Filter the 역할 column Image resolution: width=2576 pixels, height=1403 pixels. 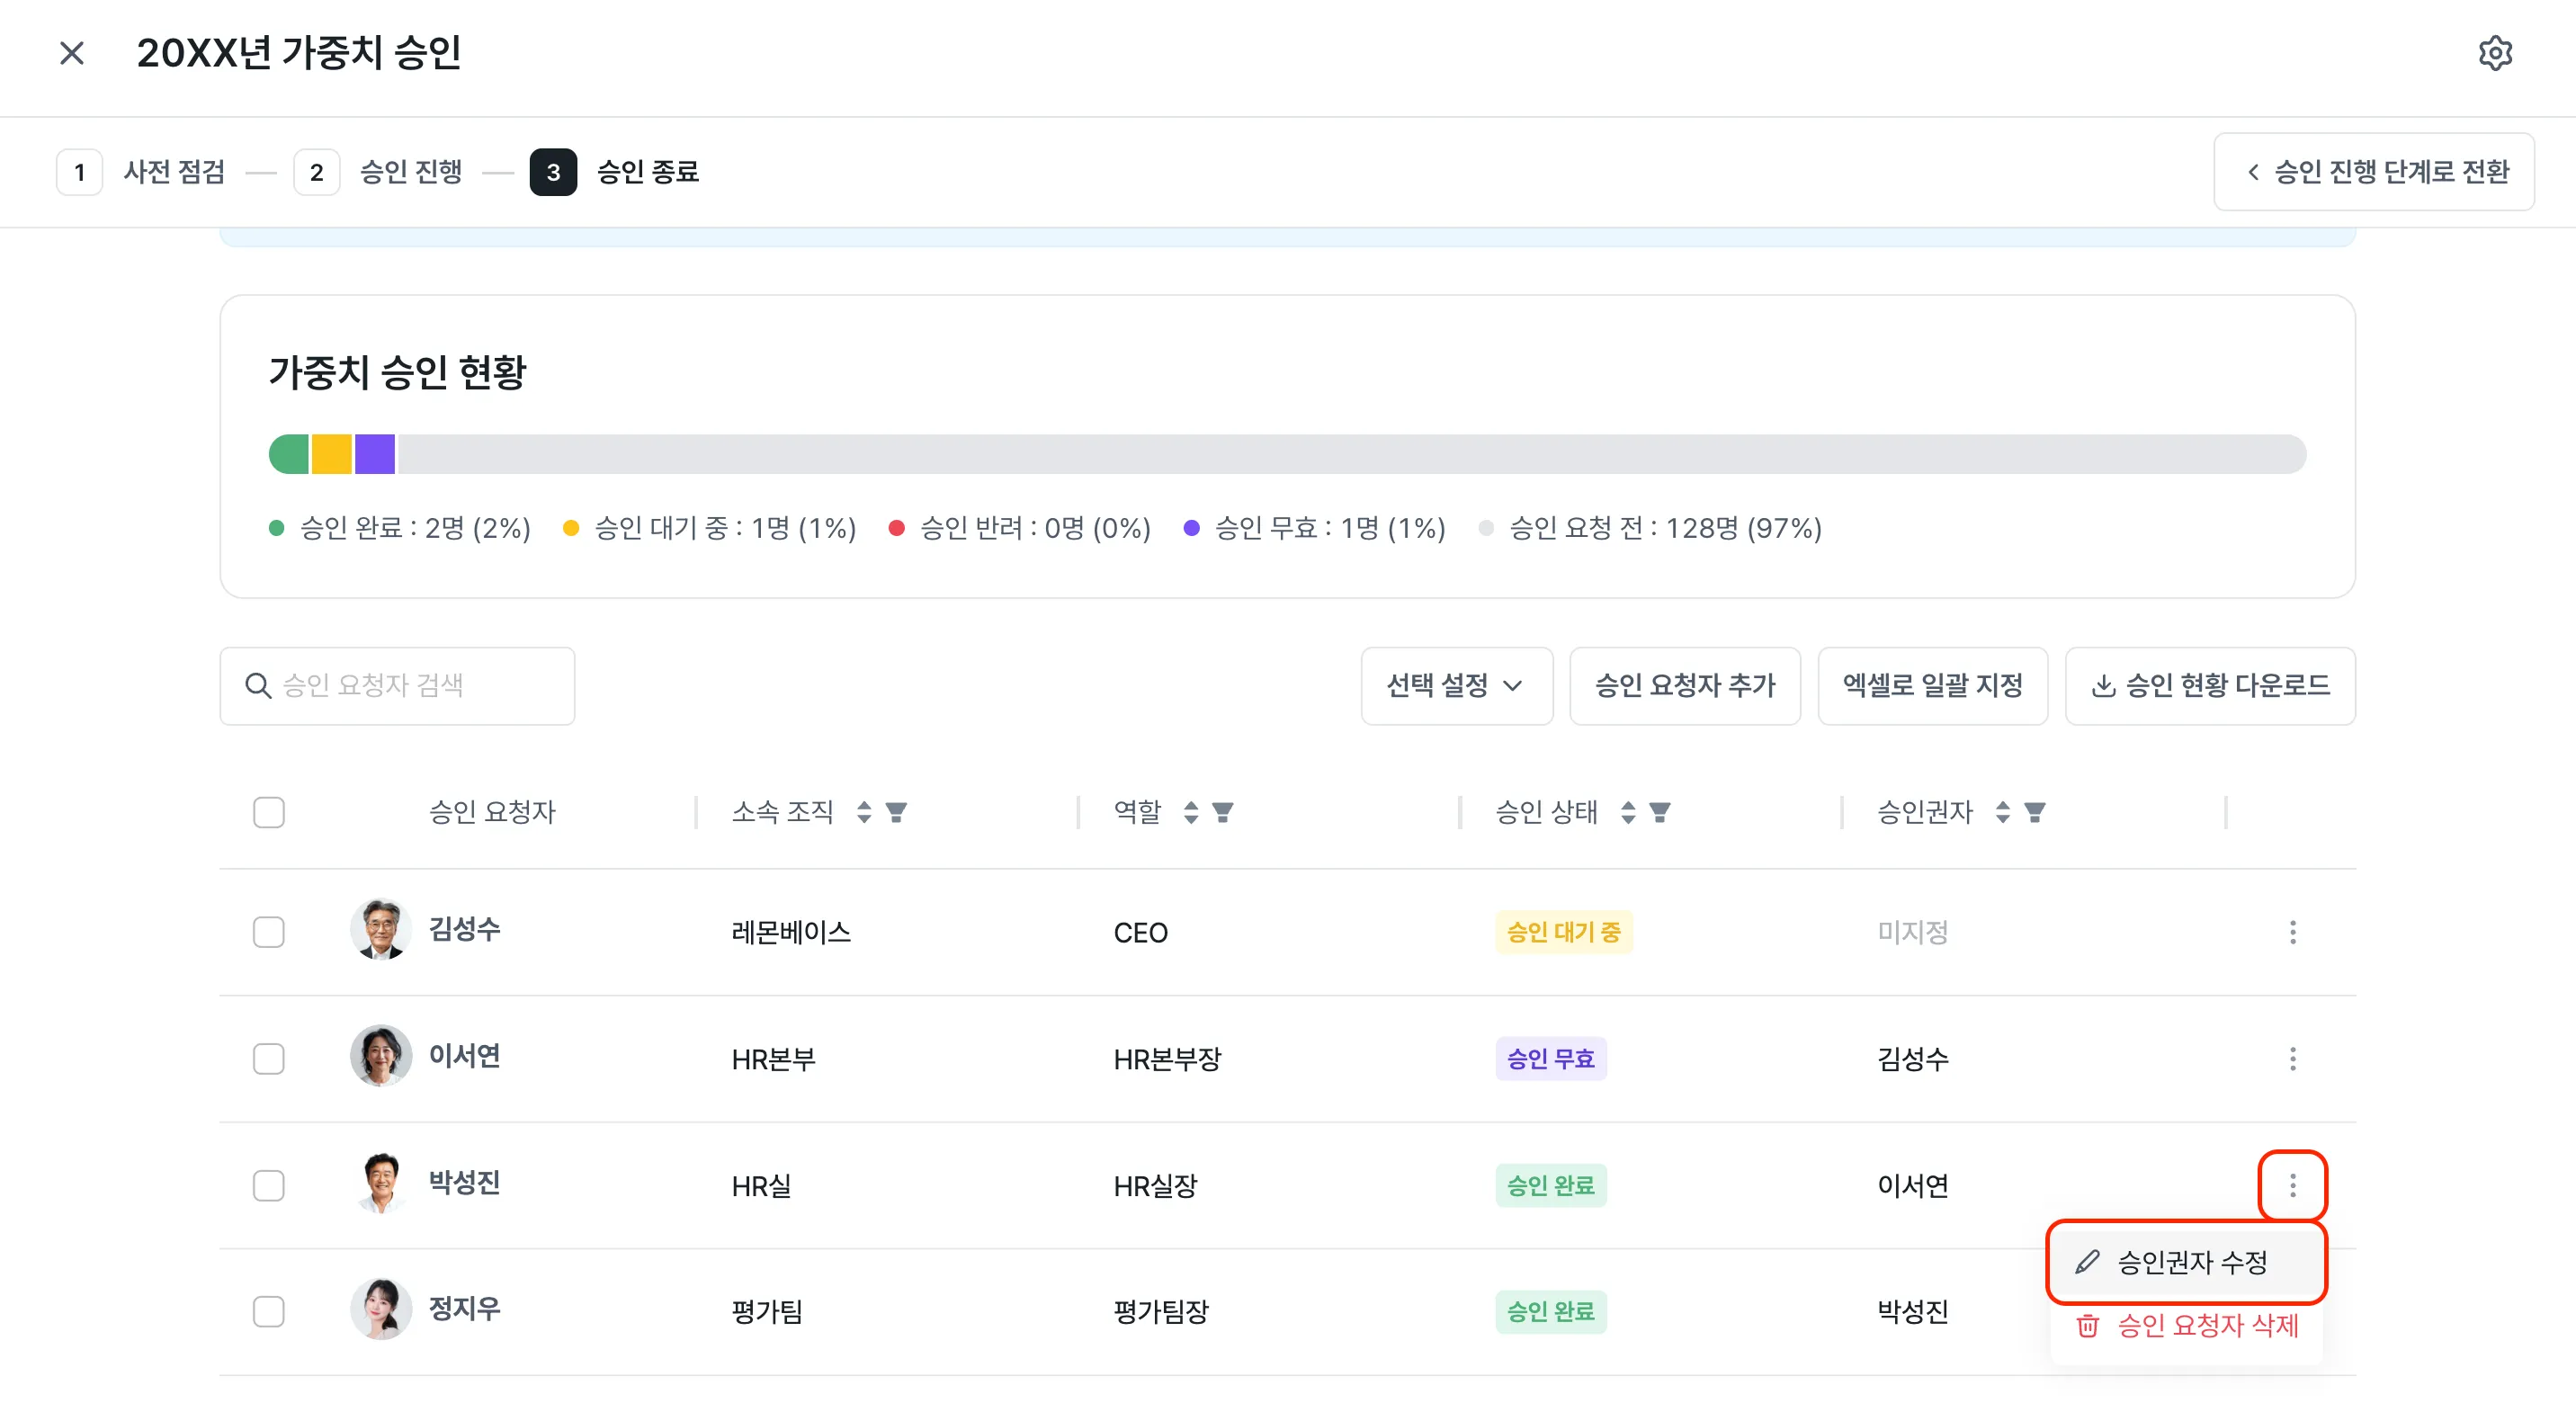pos(1222,812)
